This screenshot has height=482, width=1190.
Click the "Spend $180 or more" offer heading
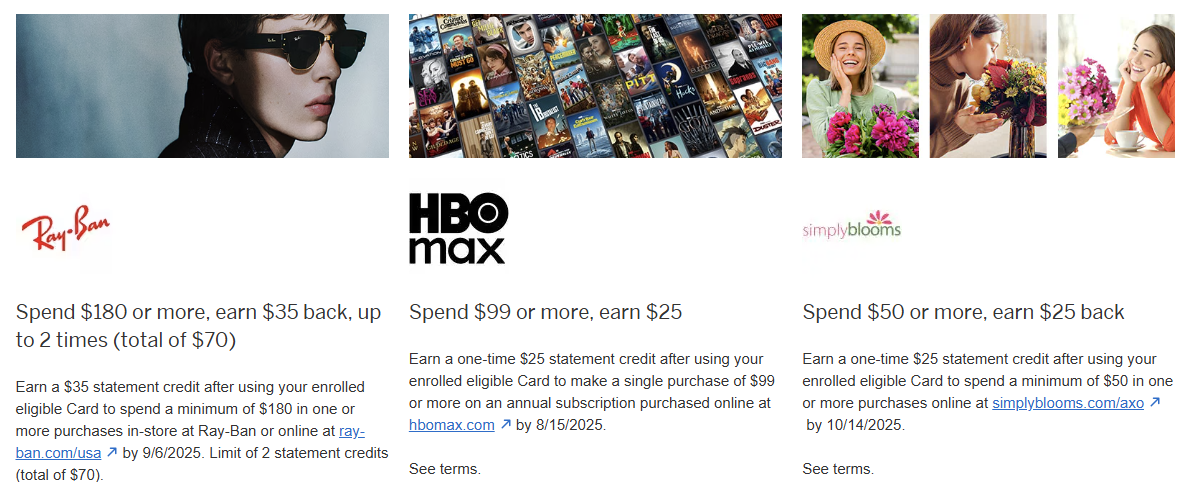point(198,326)
